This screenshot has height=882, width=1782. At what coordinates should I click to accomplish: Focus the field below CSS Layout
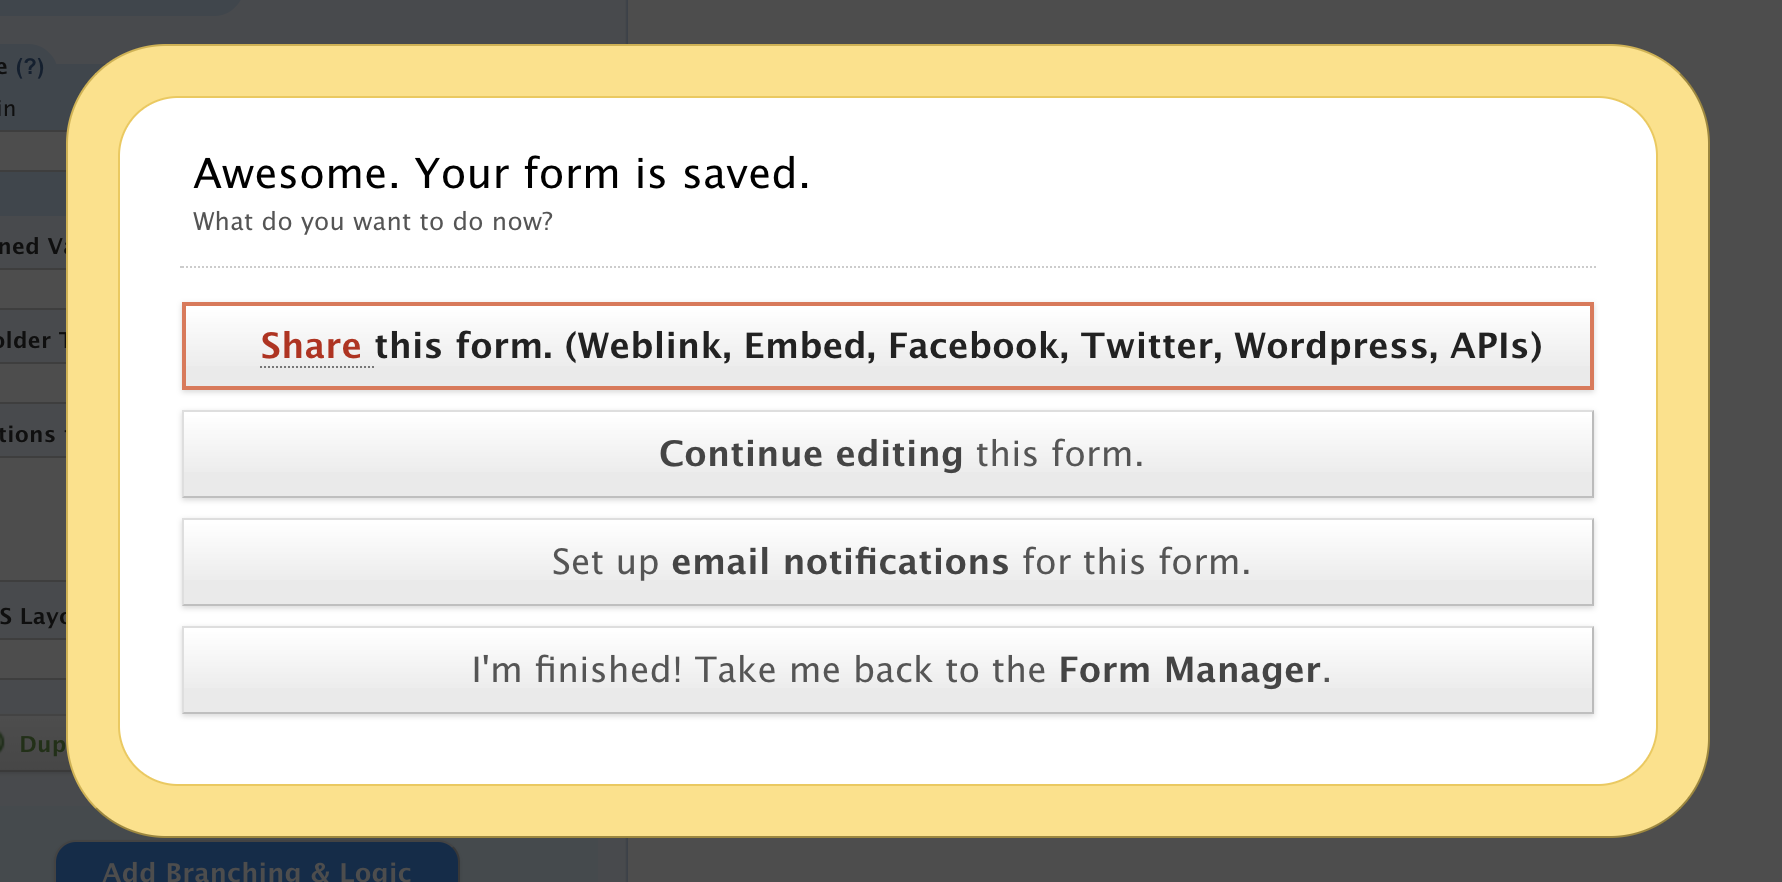click(x=32, y=660)
